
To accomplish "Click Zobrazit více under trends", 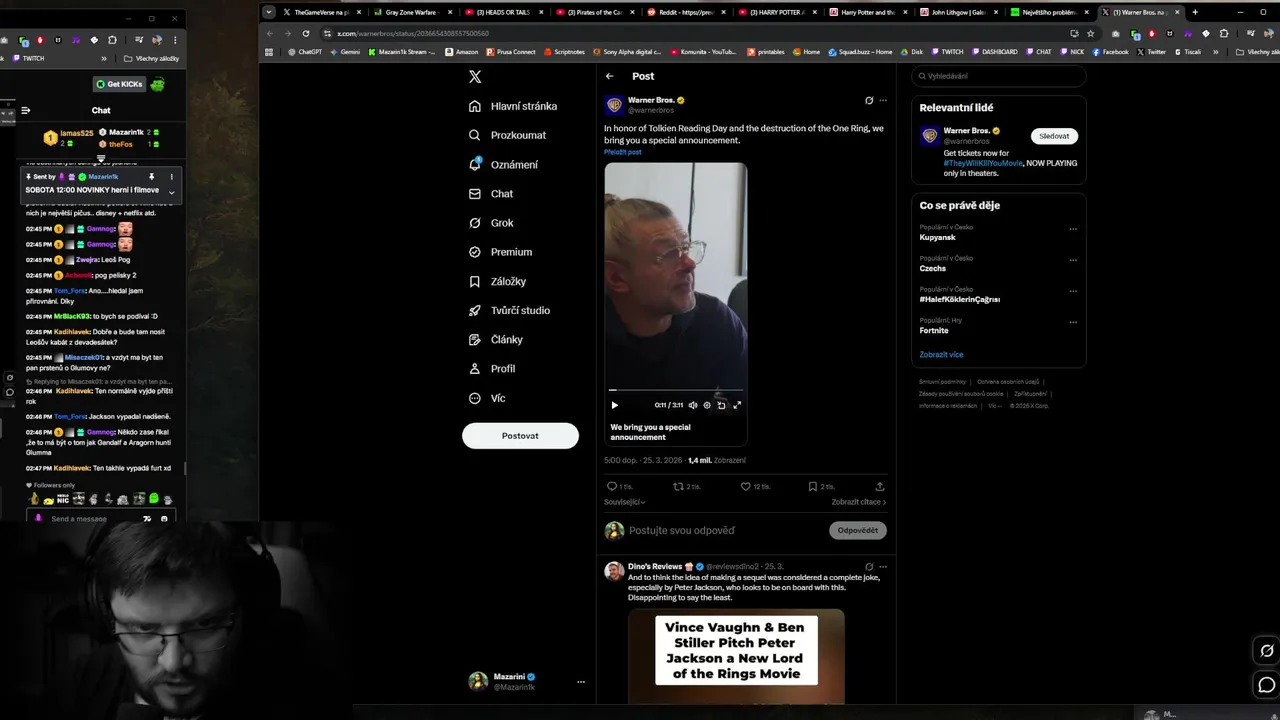I will point(941,354).
